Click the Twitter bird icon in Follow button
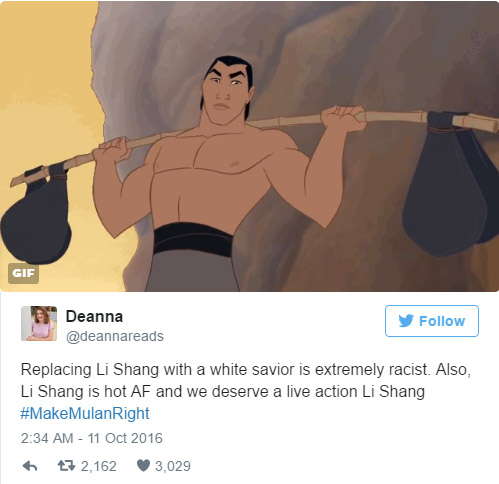499x484 pixels. click(406, 321)
